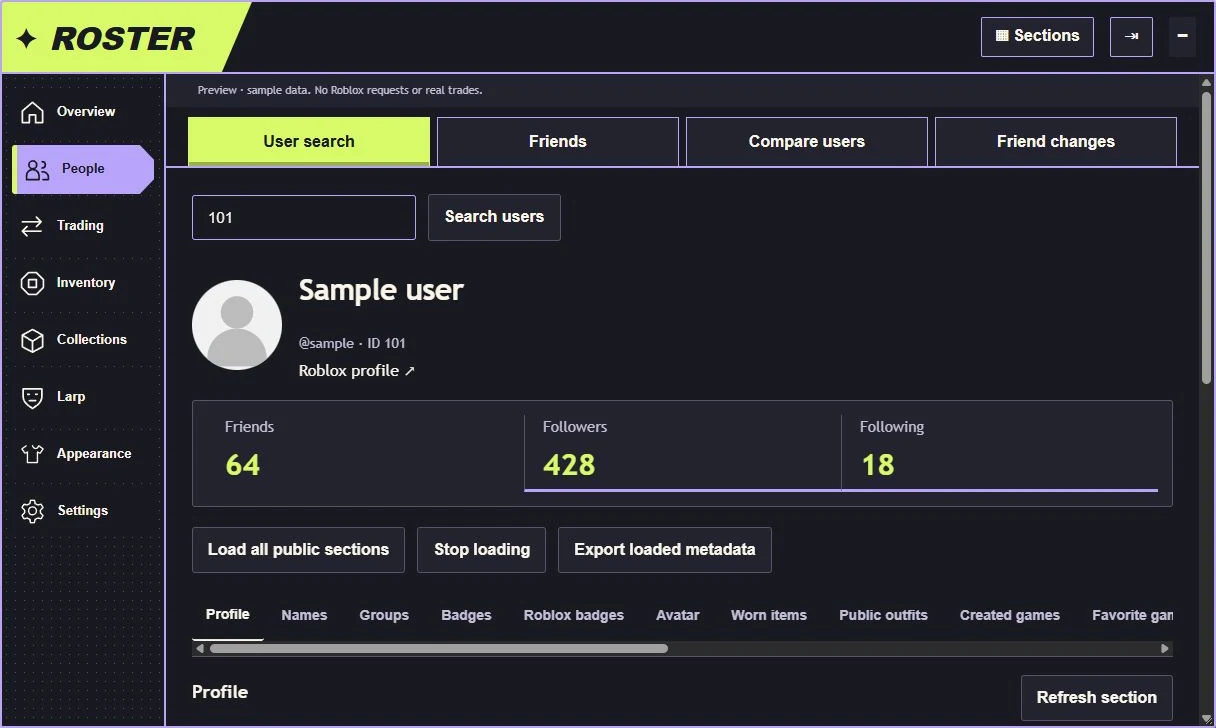The image size is (1216, 728).
Task: Click the Friends count card
Action: pyautogui.click(x=366, y=452)
